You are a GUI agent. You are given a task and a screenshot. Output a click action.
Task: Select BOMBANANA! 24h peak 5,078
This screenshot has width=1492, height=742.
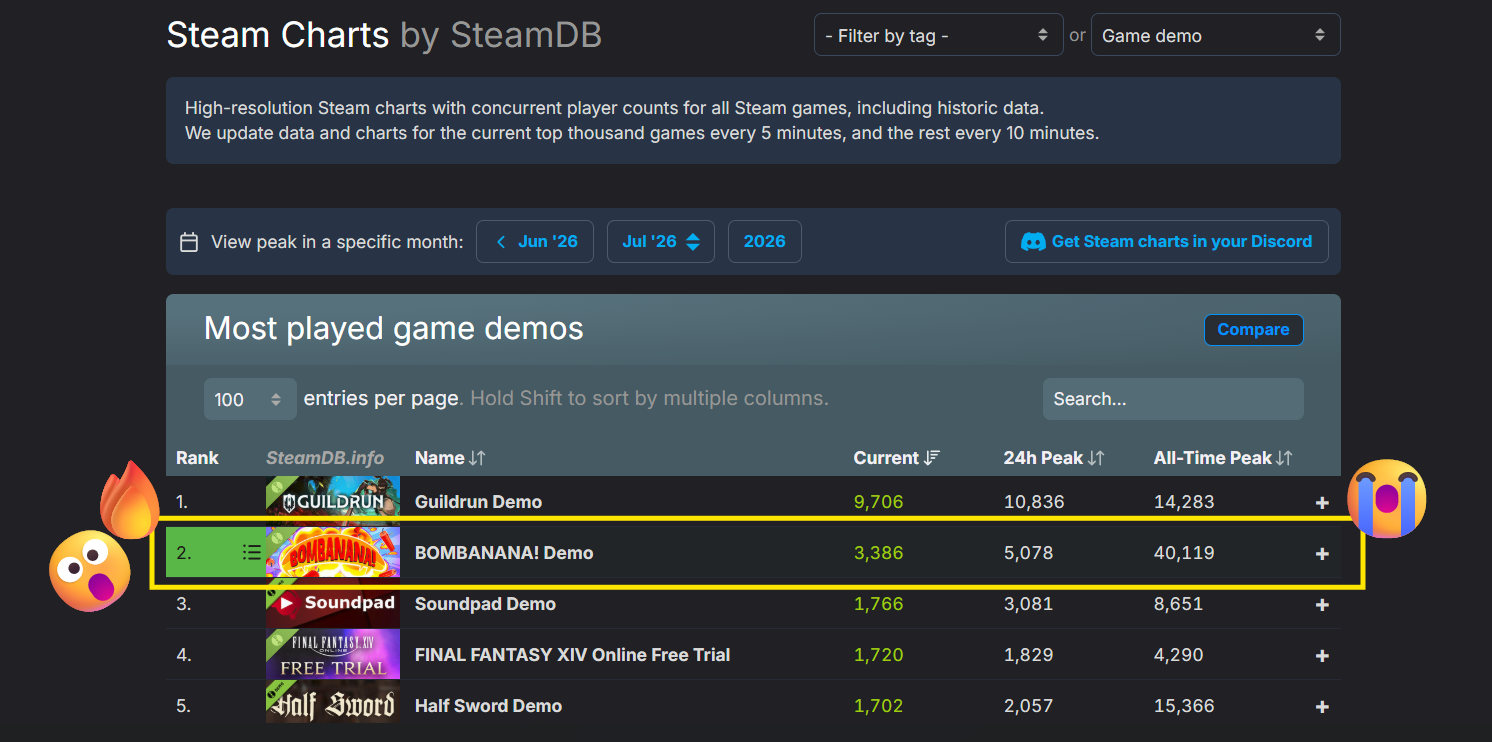(x=1028, y=553)
